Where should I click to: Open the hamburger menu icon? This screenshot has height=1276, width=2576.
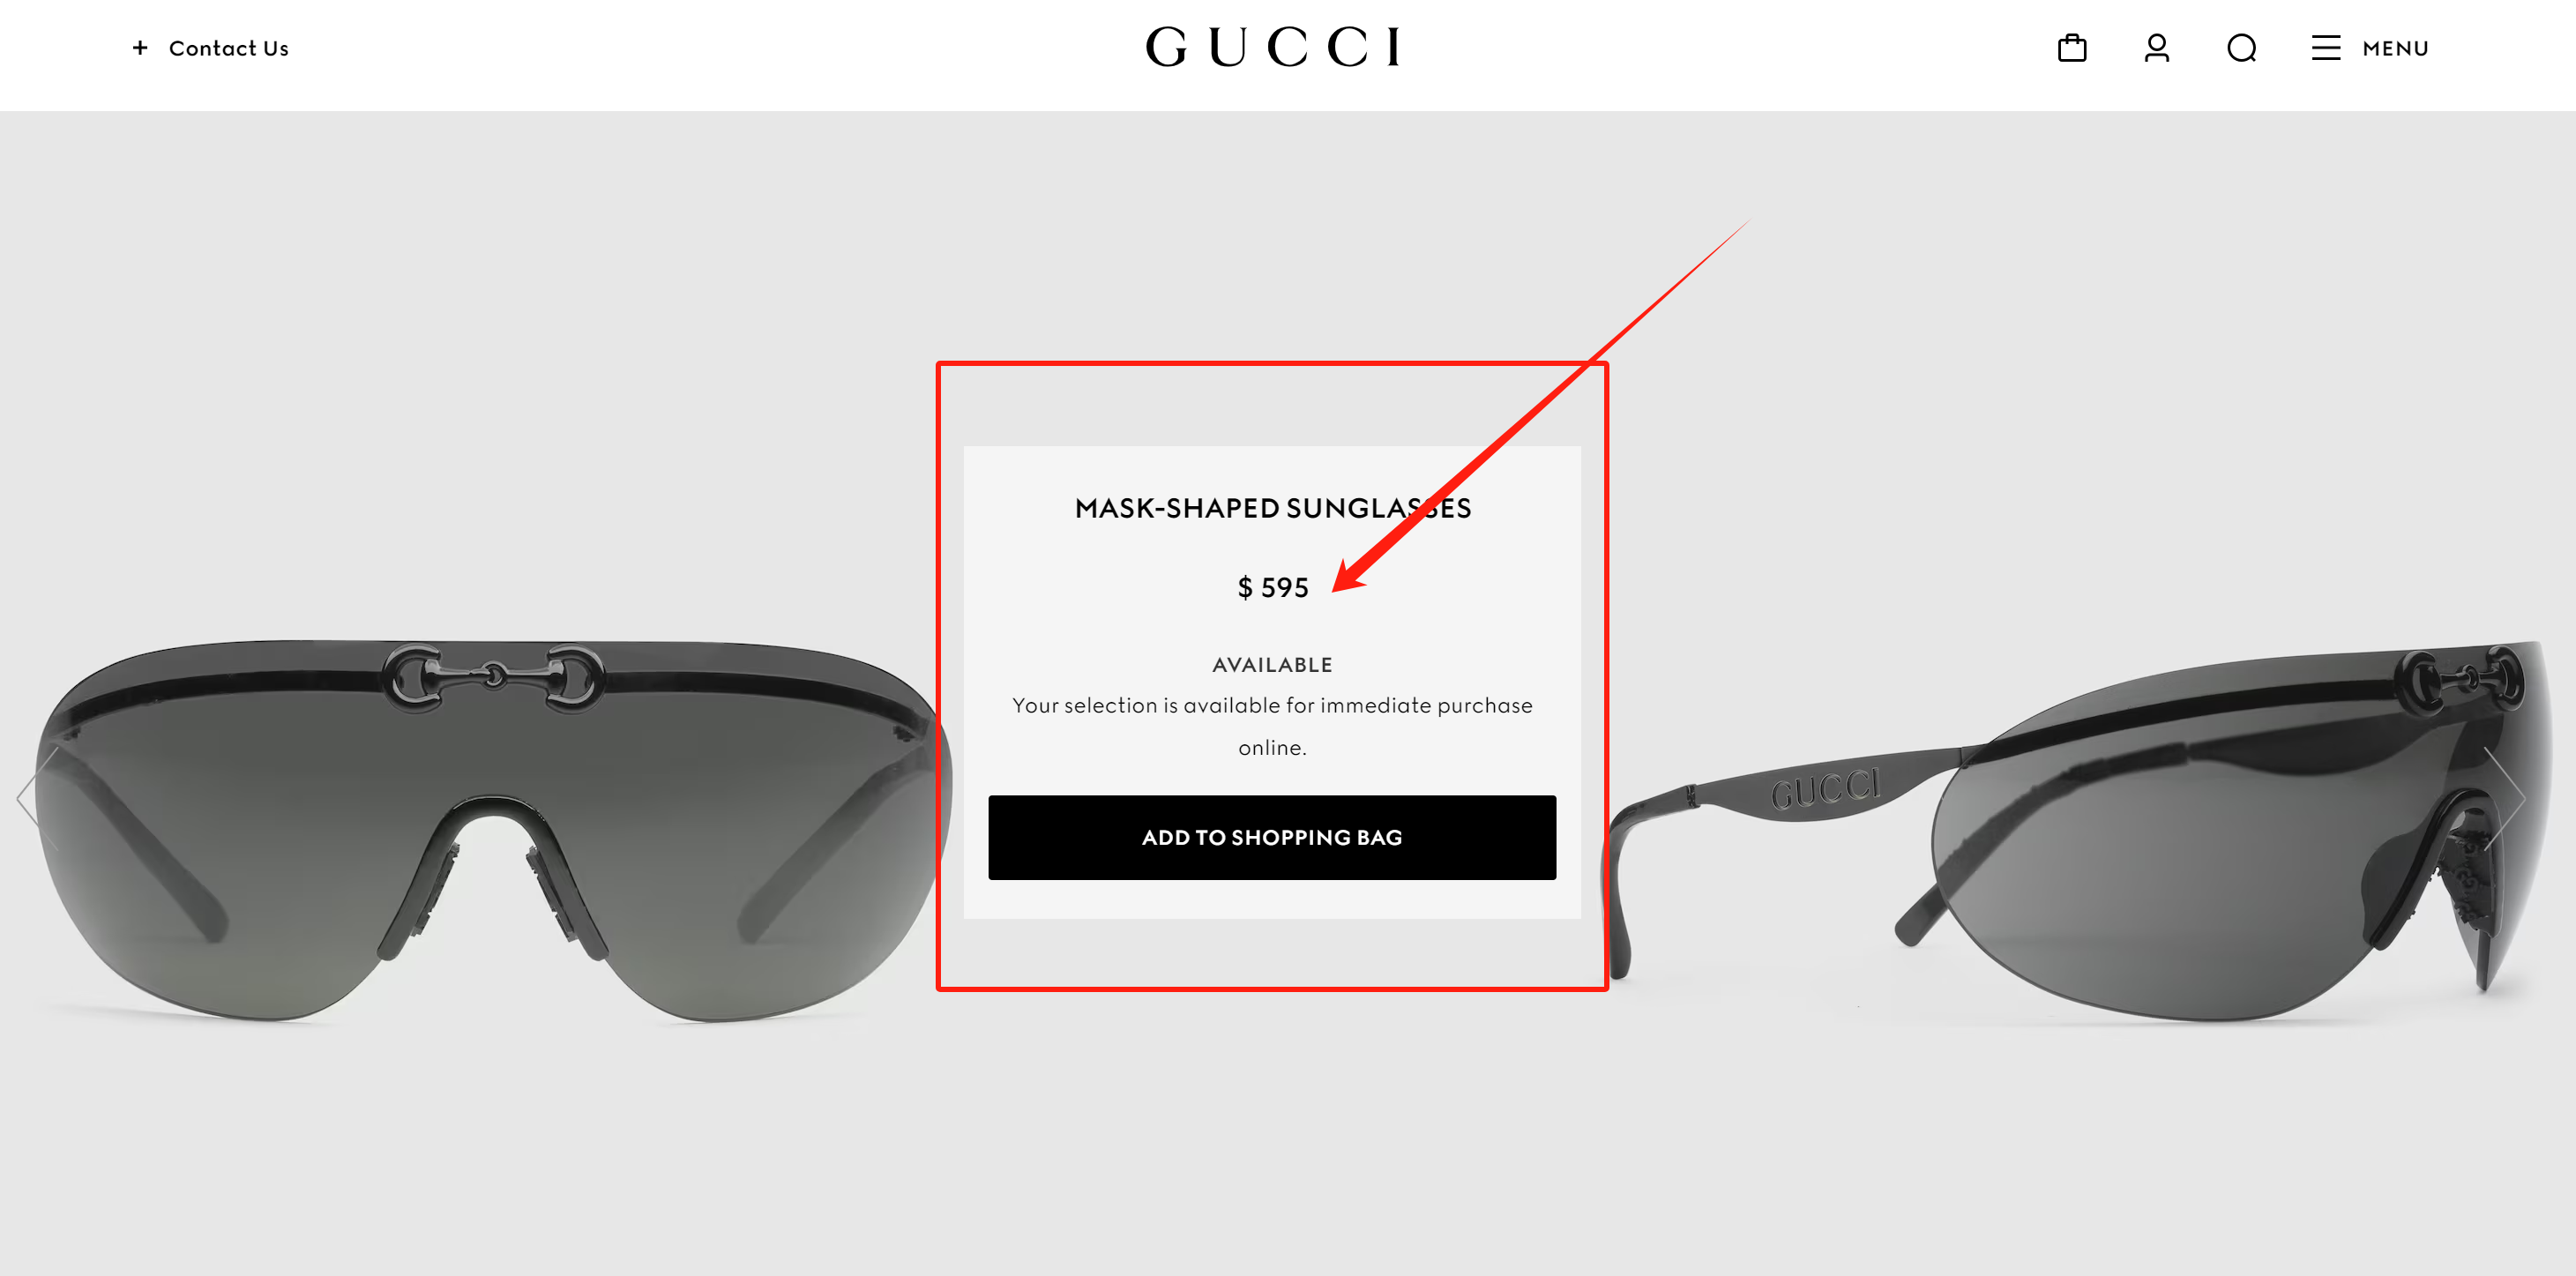click(2326, 48)
